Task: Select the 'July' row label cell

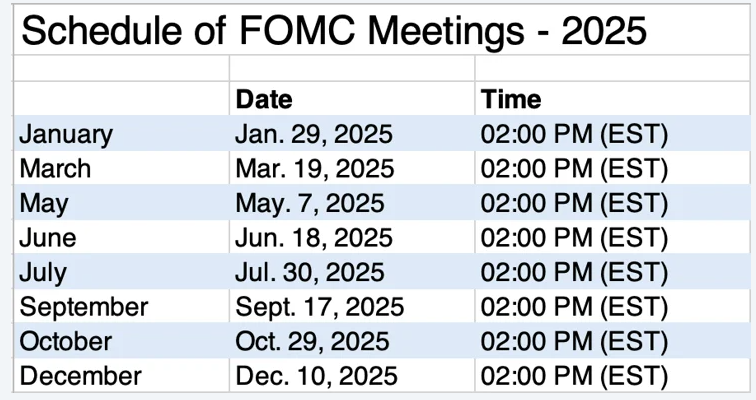Action: point(122,272)
